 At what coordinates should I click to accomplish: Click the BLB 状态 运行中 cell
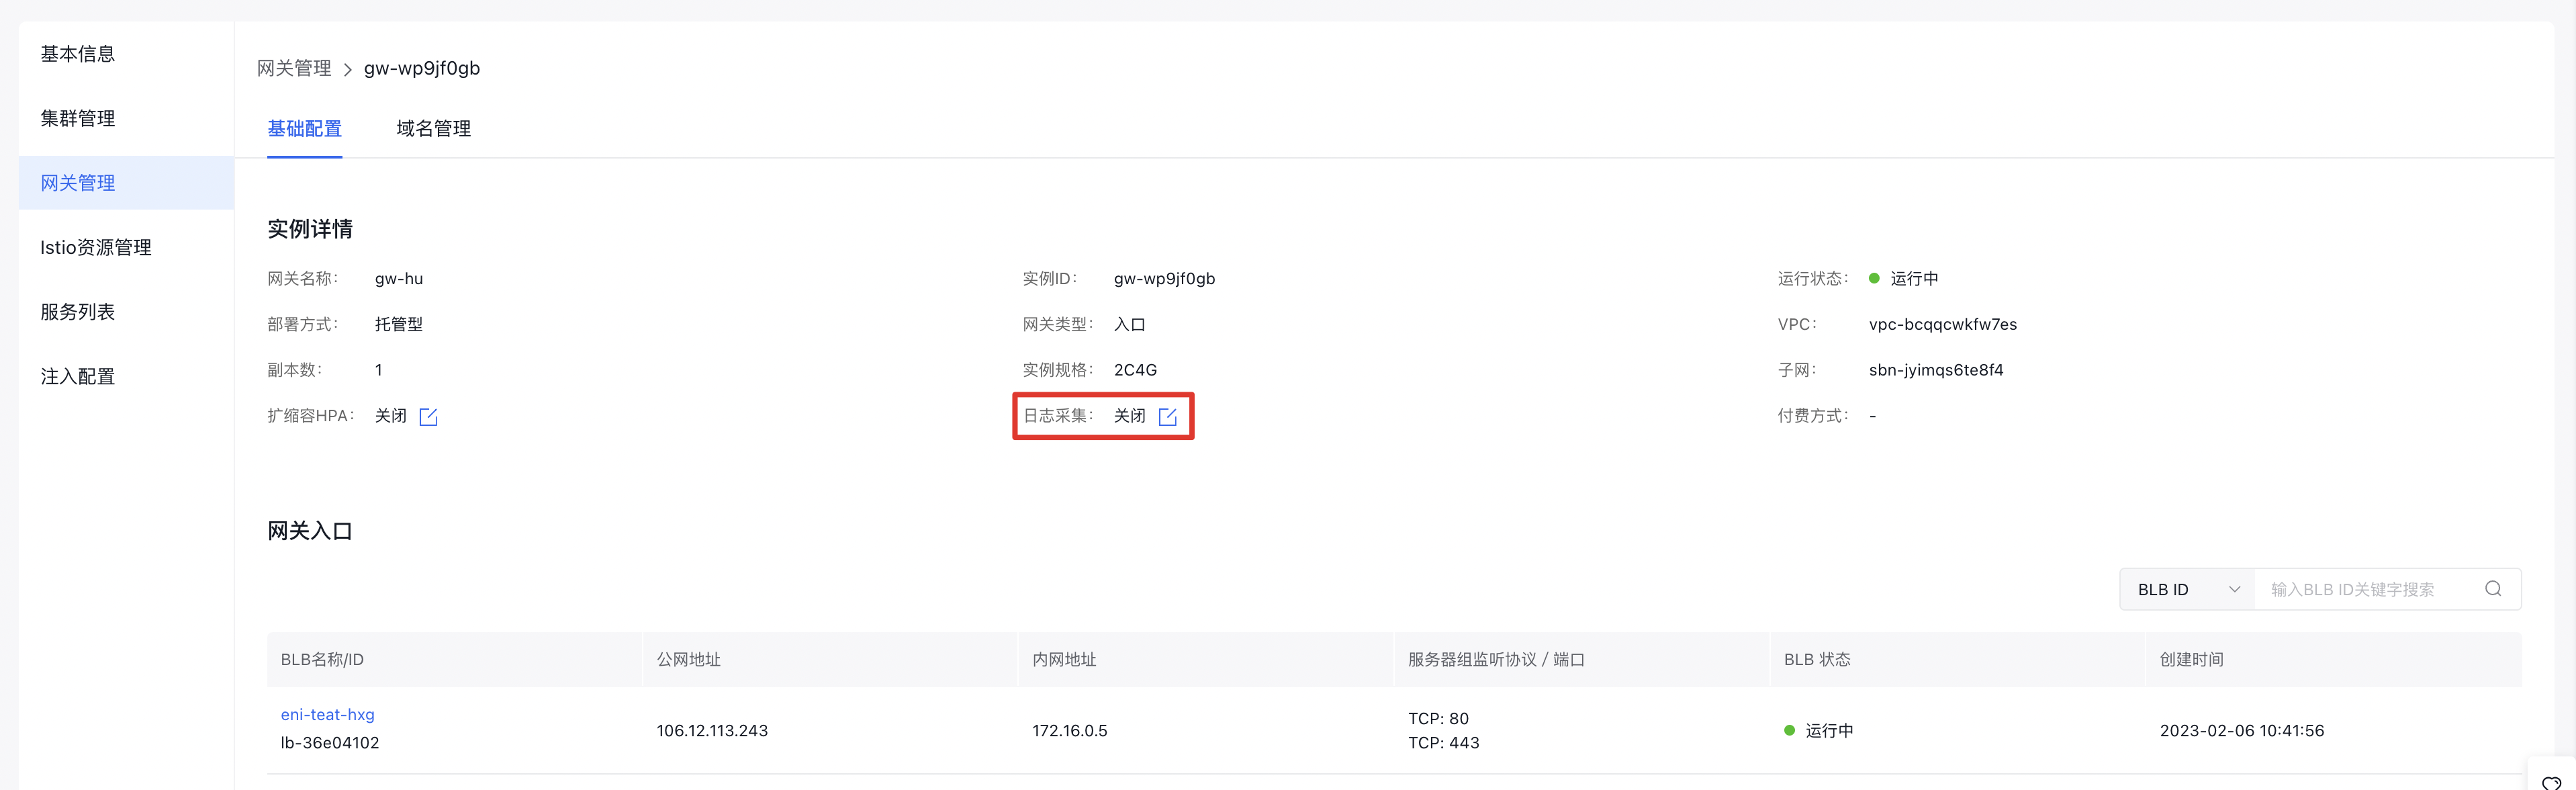[x=1819, y=731]
